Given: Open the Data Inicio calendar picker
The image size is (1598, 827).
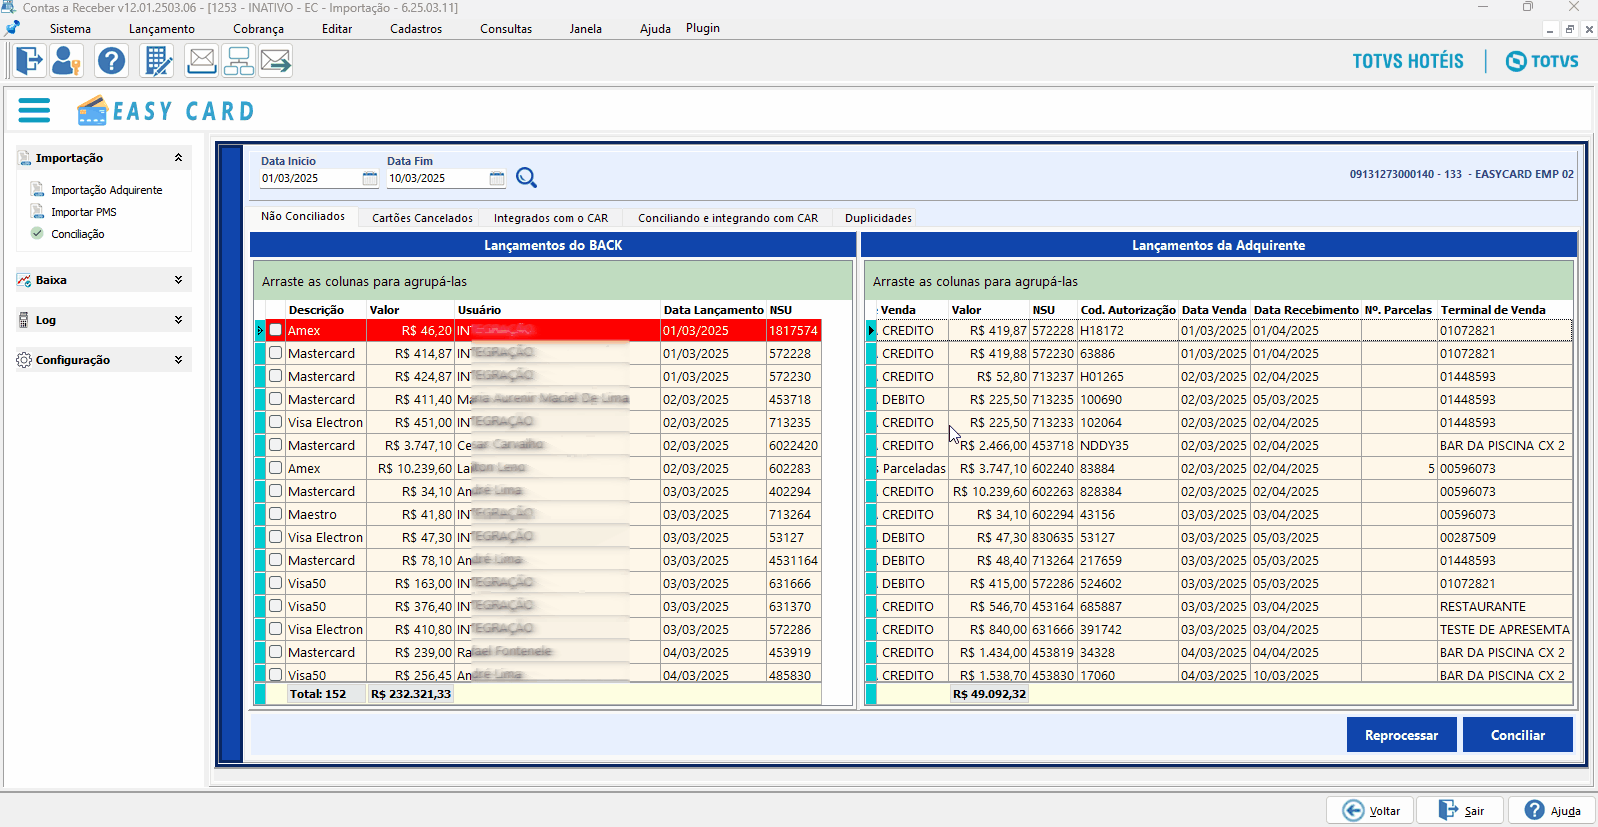Looking at the screenshot, I should (370, 179).
